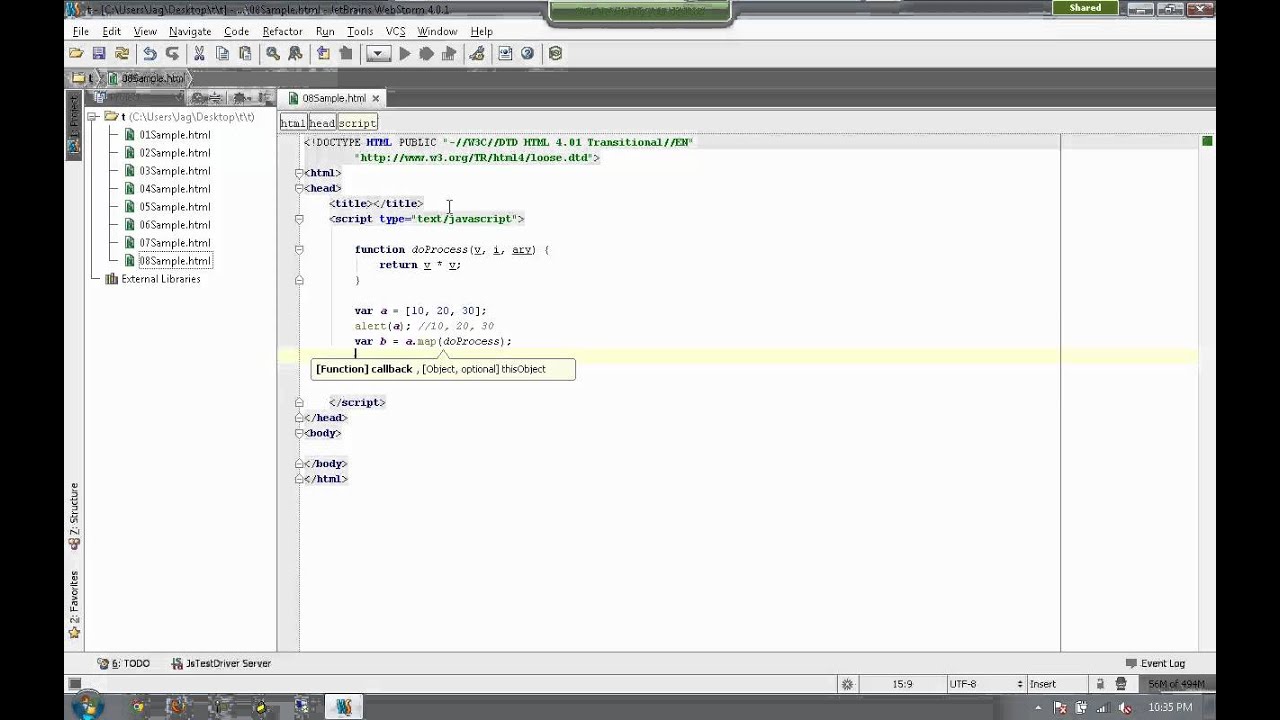Fold the head tag in gutter
Viewport: 1280px width, 720px height.
[x=299, y=188]
